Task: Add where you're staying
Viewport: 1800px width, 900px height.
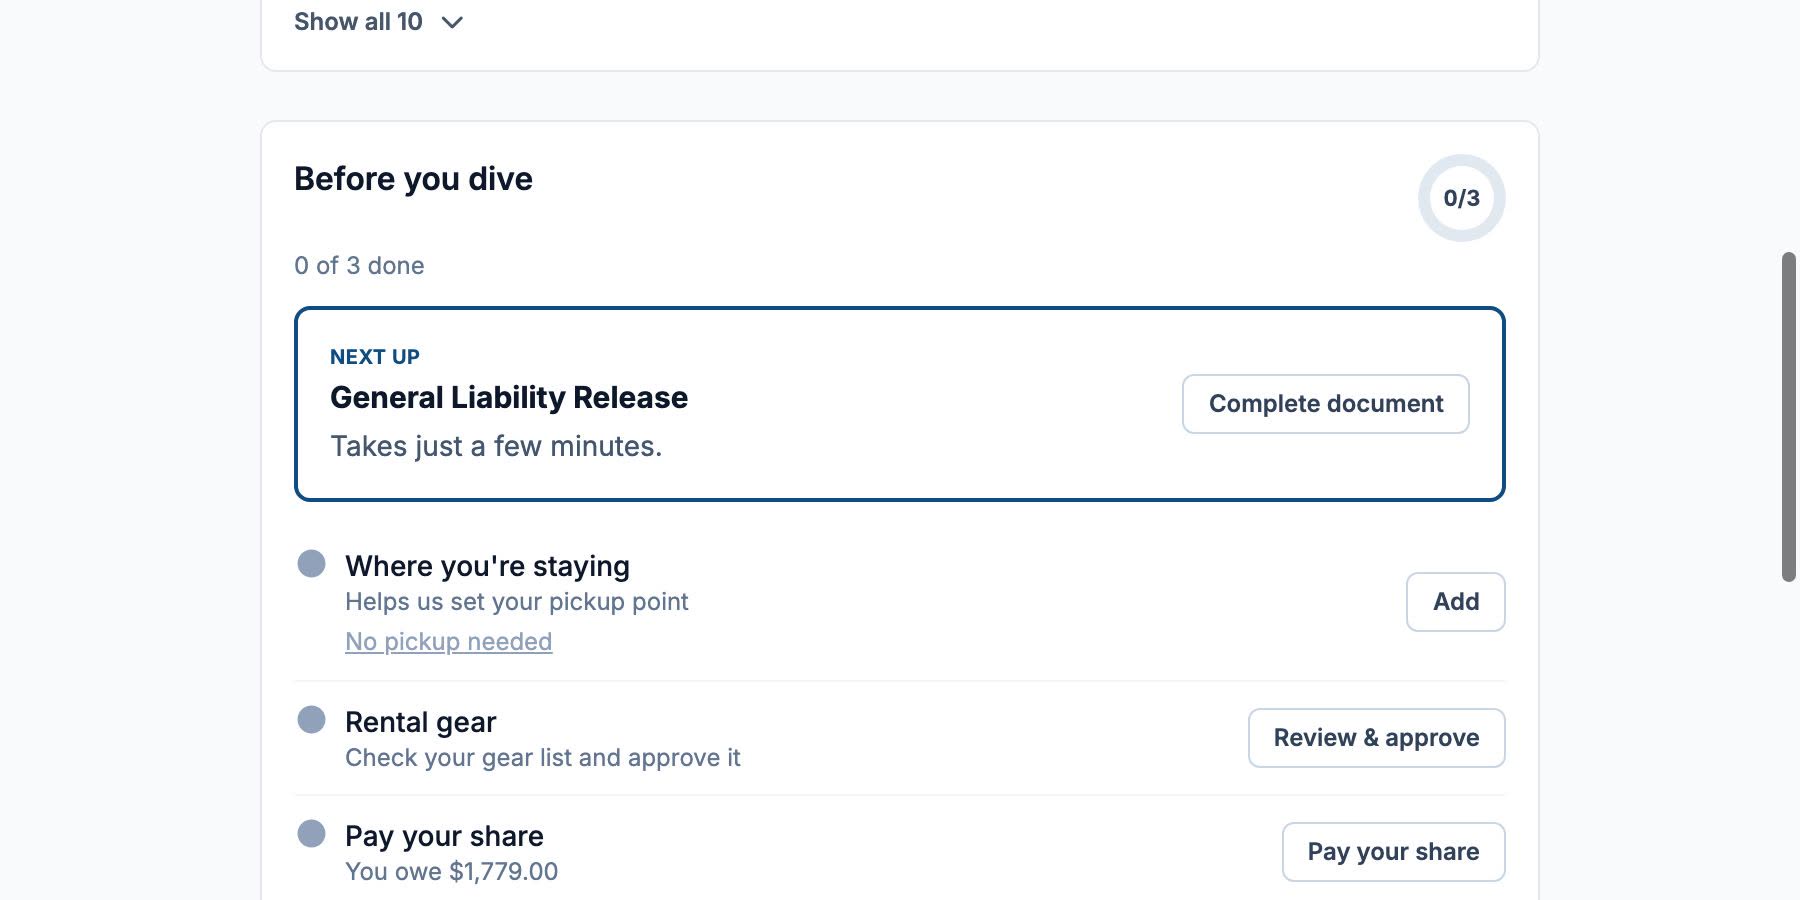Action: (x=1456, y=602)
